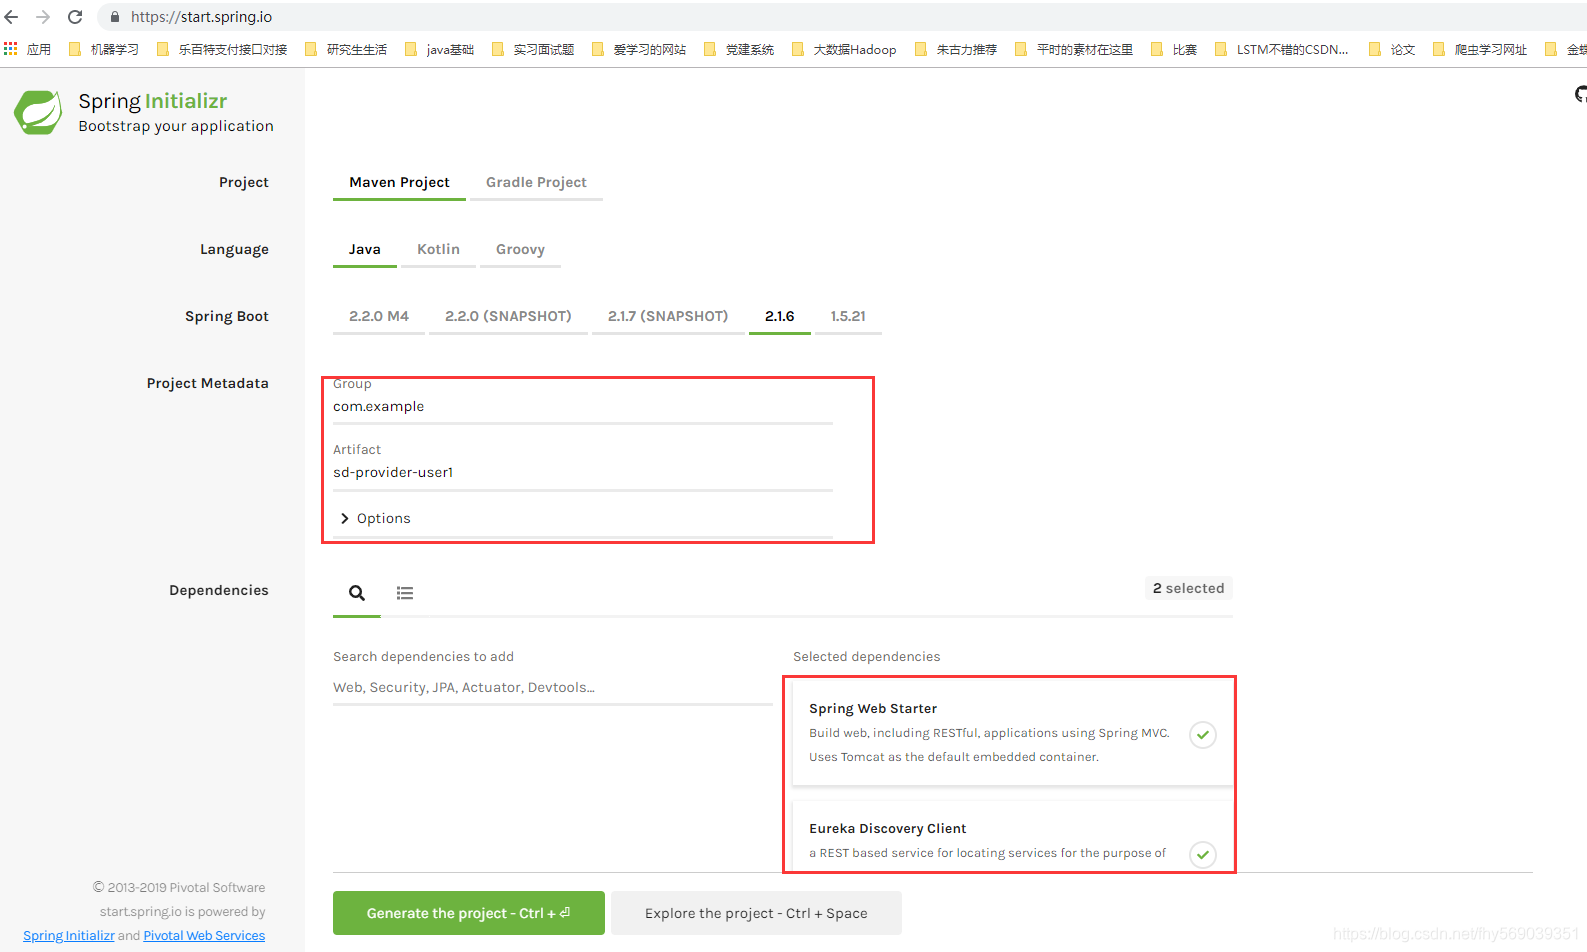Image resolution: width=1587 pixels, height=952 pixels.
Task: Open the 爬虫学习网址 bookmark folder
Action: 1481,49
